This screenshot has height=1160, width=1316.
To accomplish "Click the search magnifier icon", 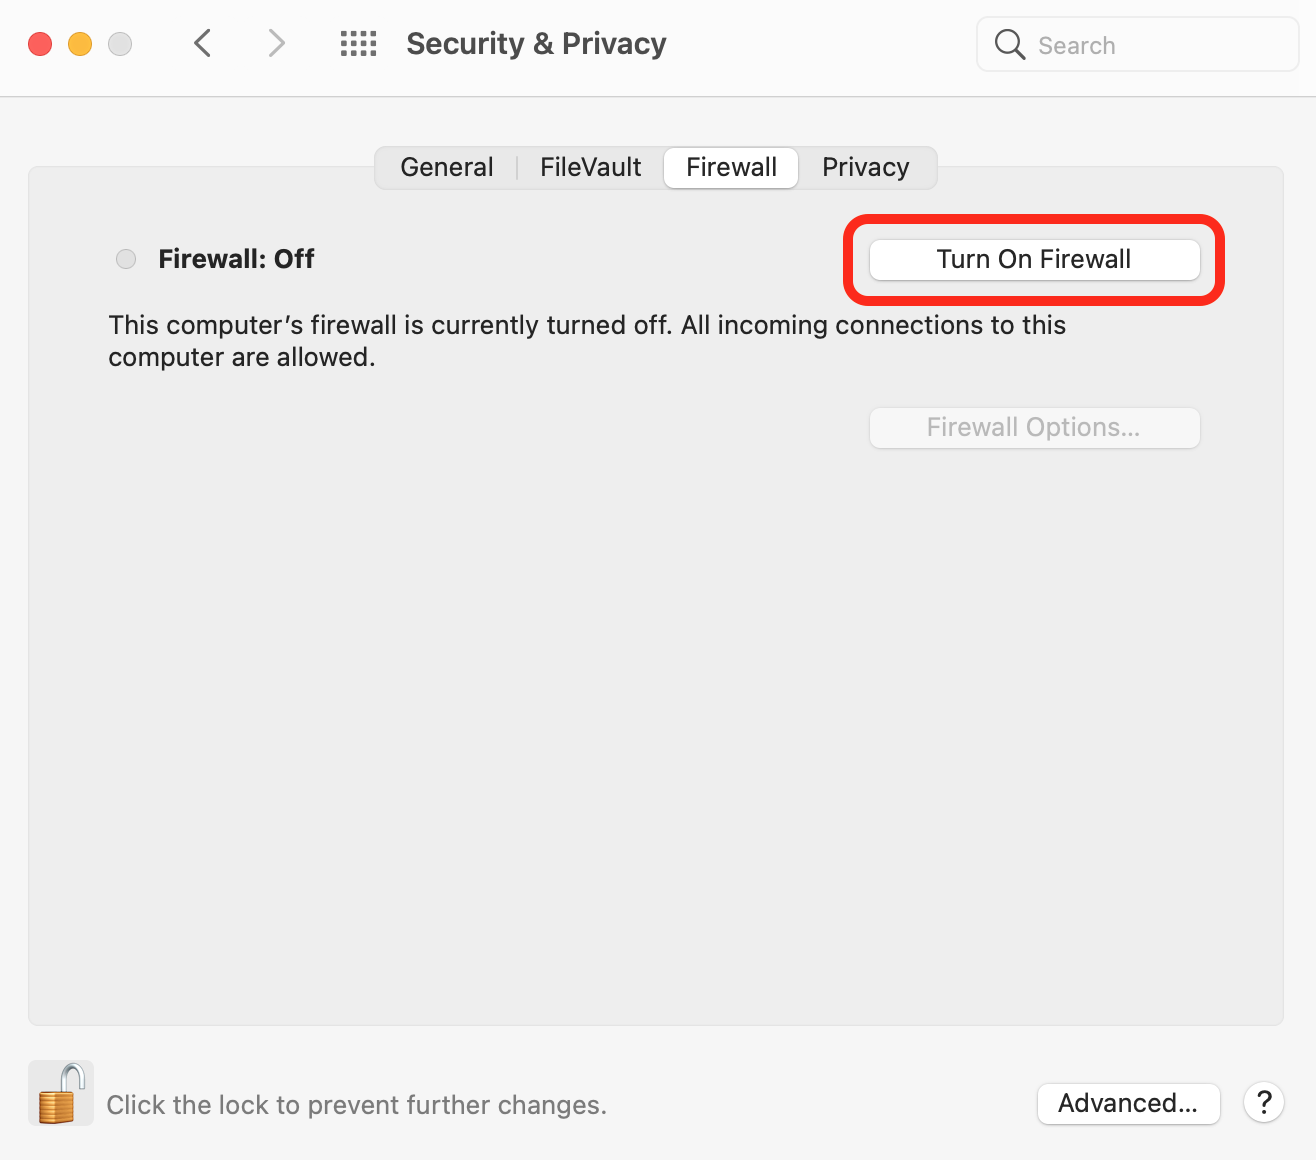I will pos(1009,44).
